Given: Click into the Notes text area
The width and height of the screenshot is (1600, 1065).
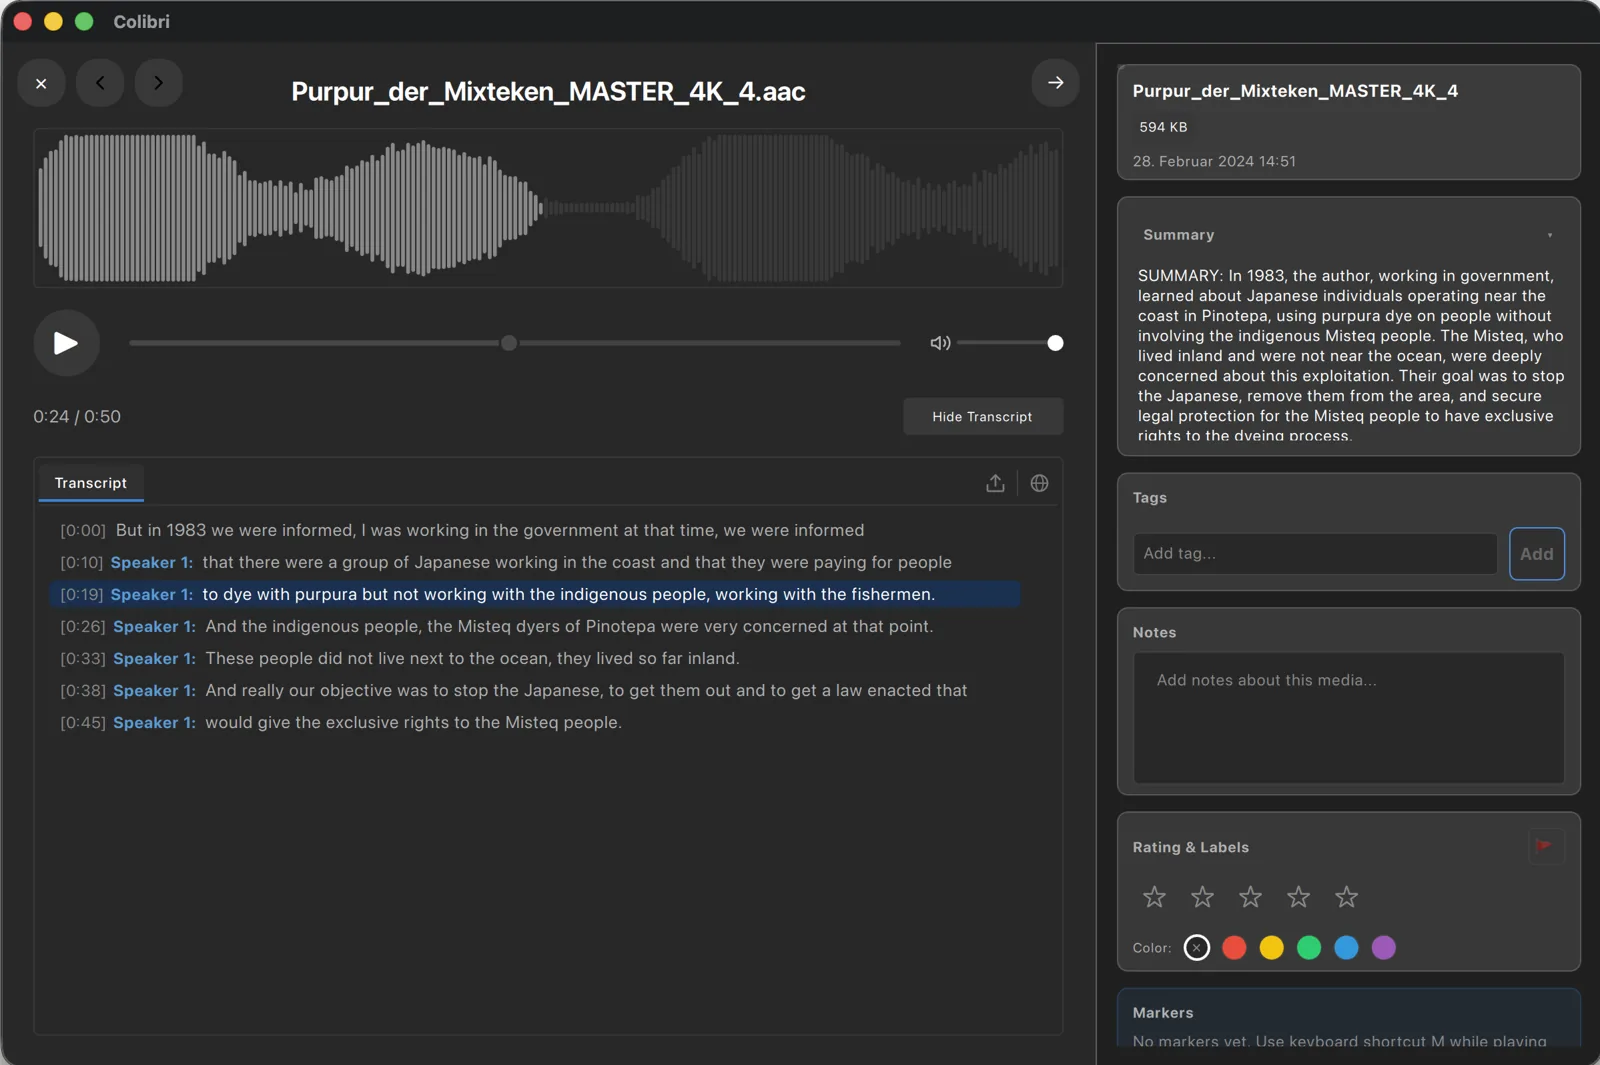Looking at the screenshot, I should [1349, 718].
